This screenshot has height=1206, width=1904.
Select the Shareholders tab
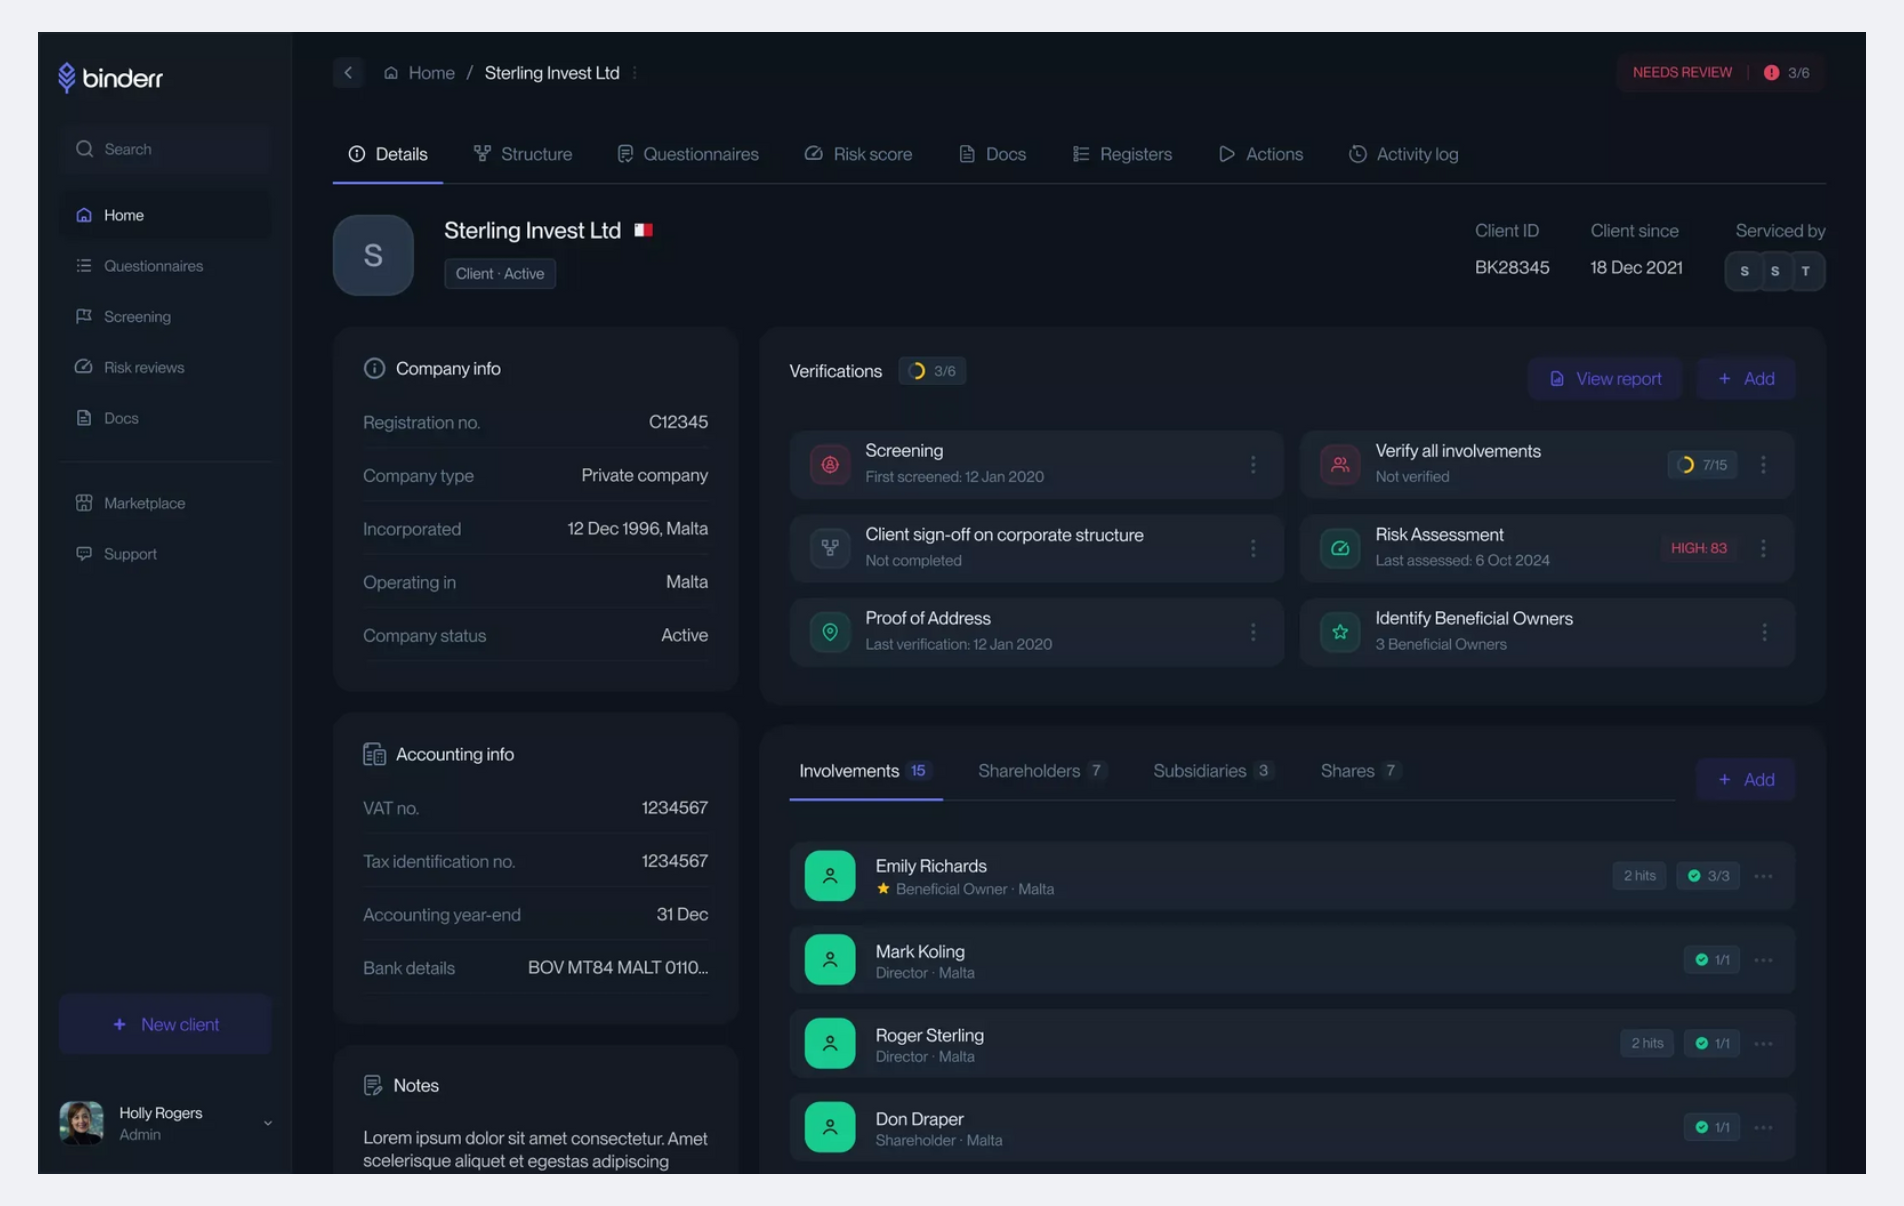pos(1040,771)
